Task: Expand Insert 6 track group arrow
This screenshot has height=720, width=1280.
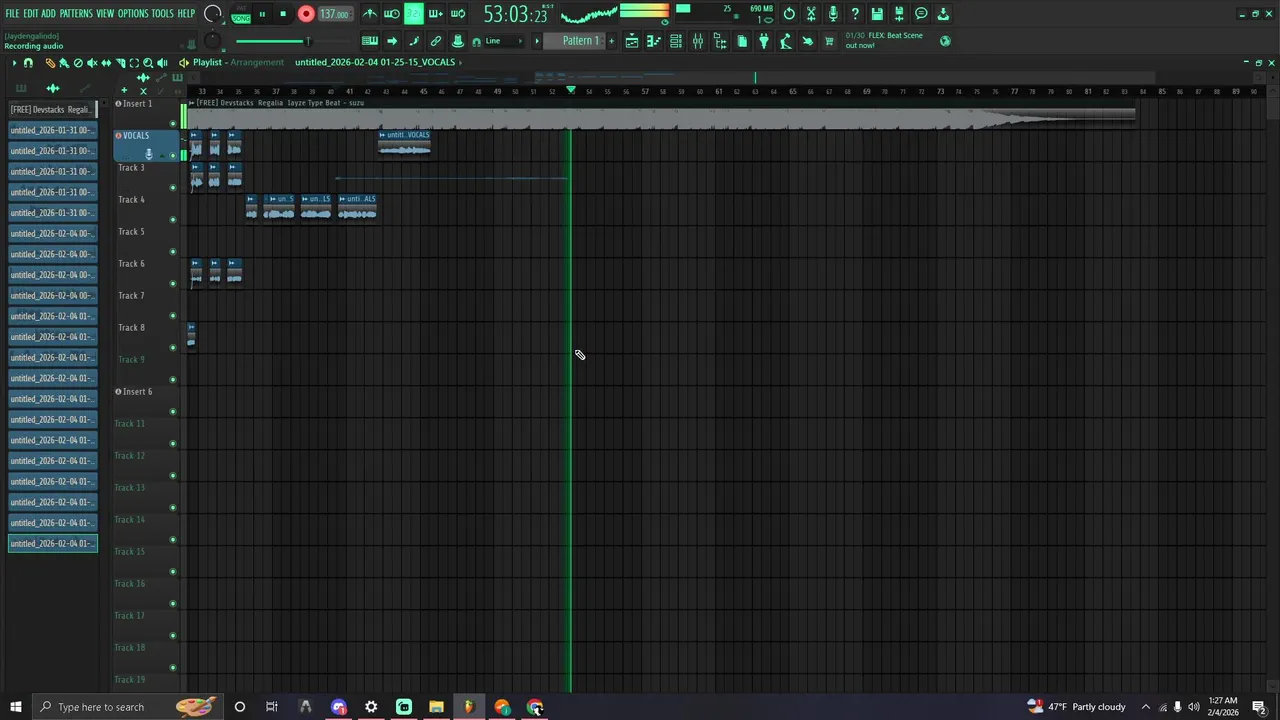Action: click(118, 391)
